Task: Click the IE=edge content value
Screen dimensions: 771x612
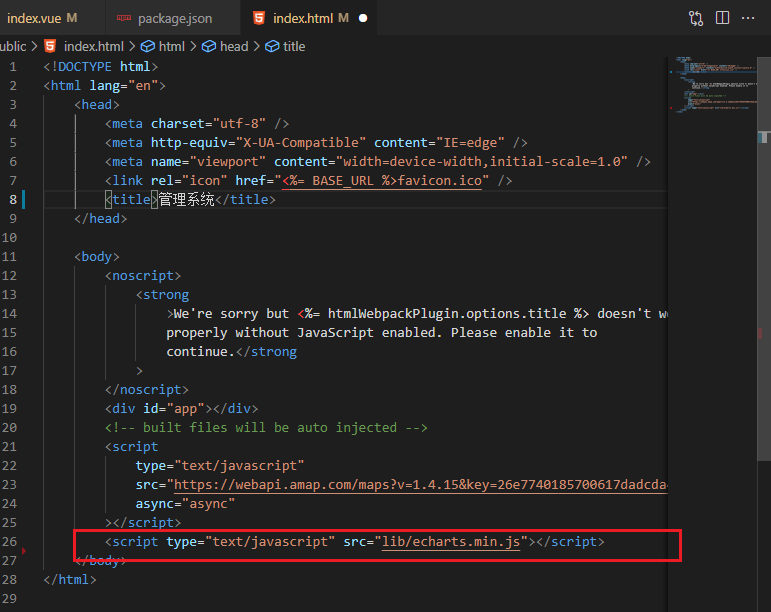Action: [471, 143]
